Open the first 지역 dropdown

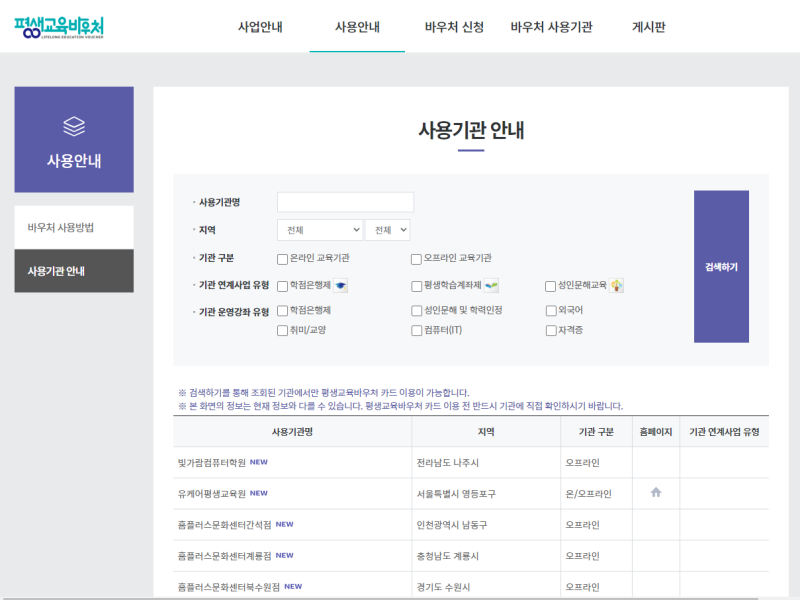319,229
